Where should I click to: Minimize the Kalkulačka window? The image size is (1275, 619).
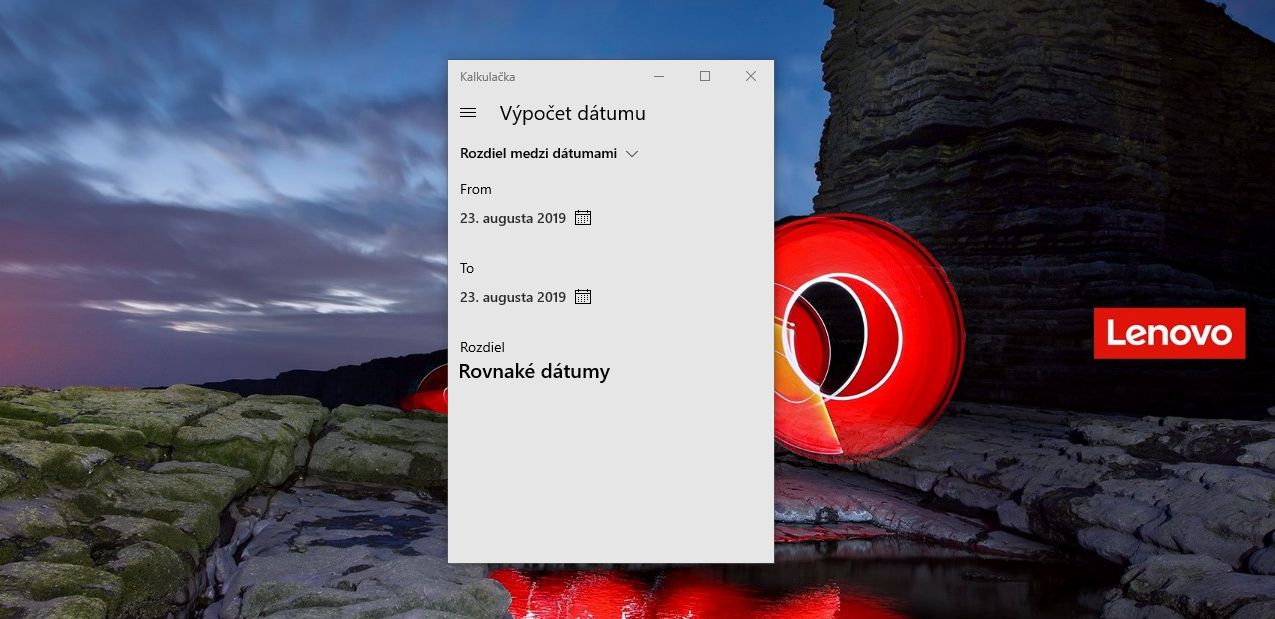(659, 76)
